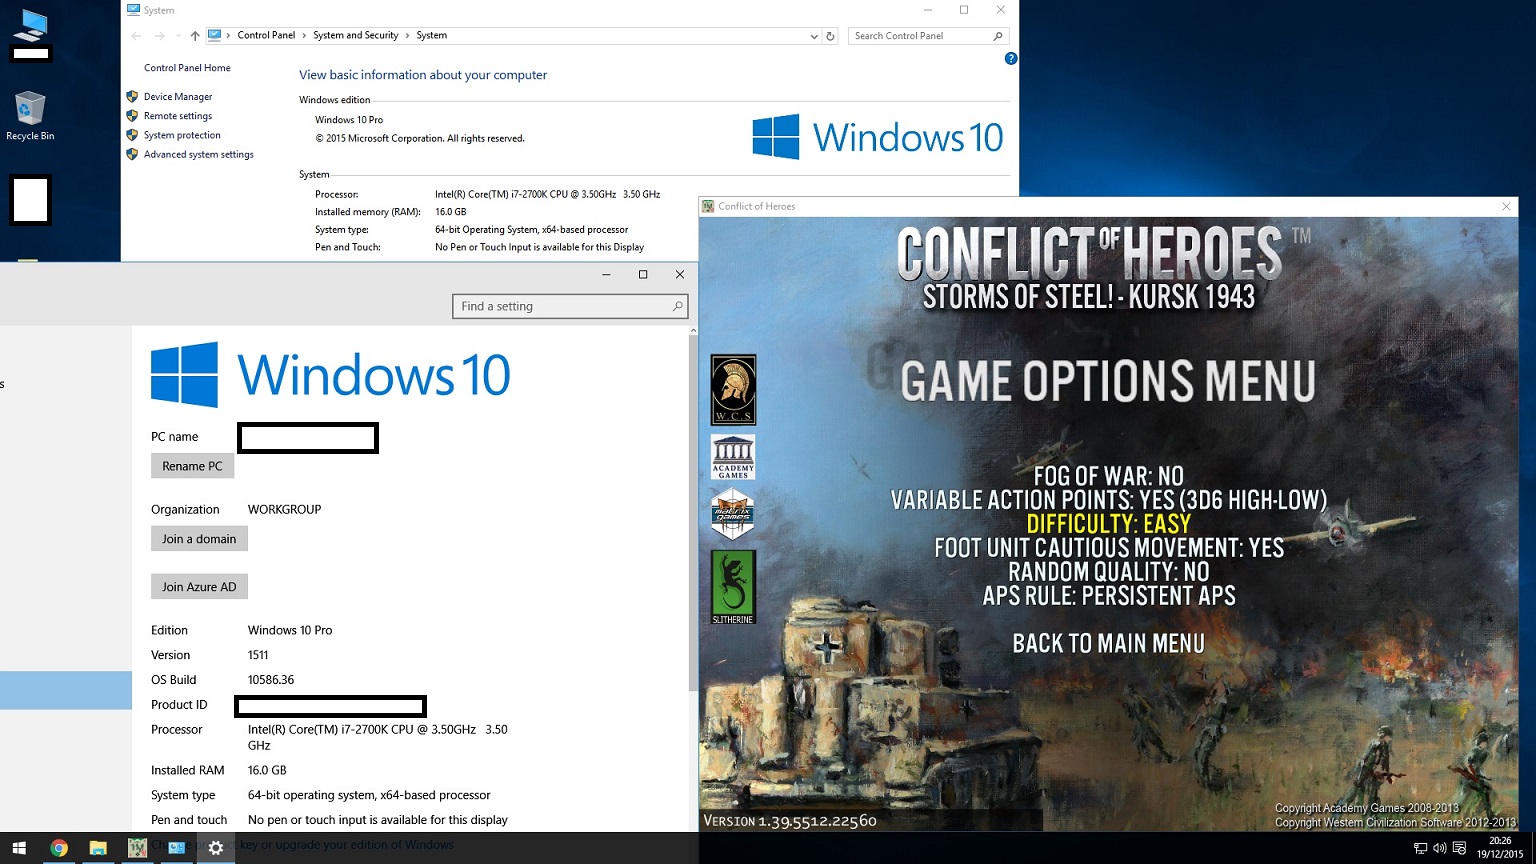
Task: Click Back to Main Menu
Action: (1108, 644)
